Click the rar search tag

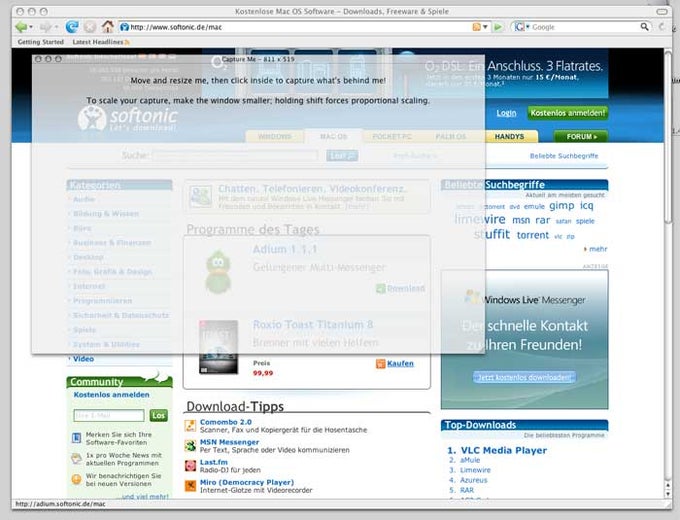click(x=543, y=220)
